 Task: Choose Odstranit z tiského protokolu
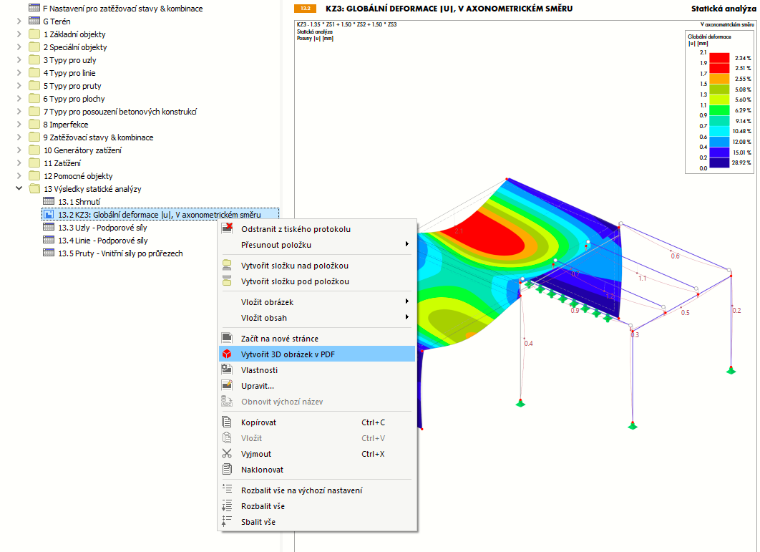pyautogui.click(x=317, y=229)
